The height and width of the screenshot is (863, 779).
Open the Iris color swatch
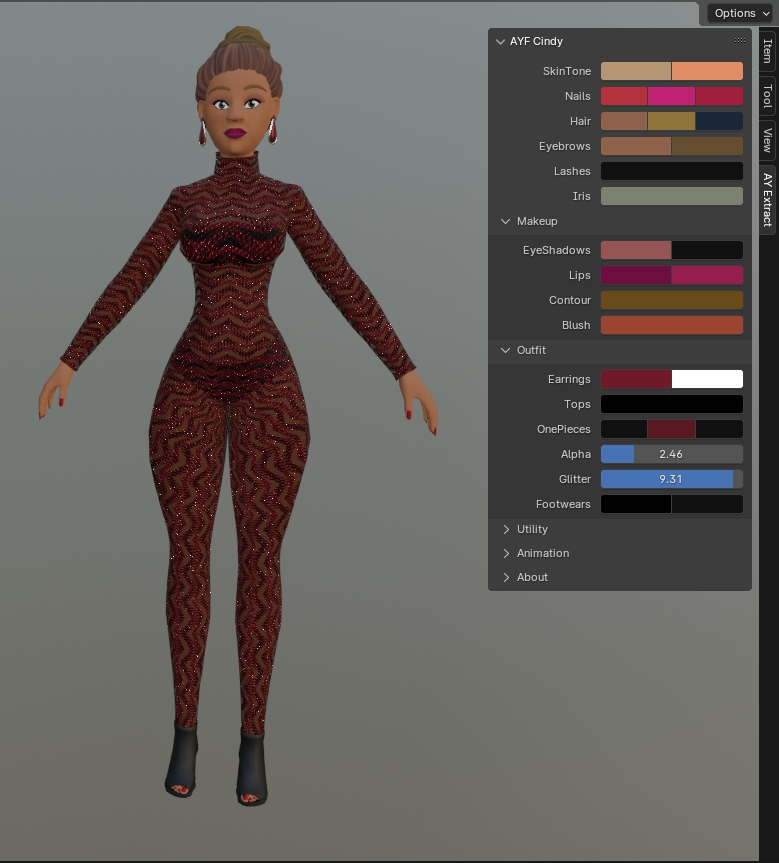pos(671,196)
